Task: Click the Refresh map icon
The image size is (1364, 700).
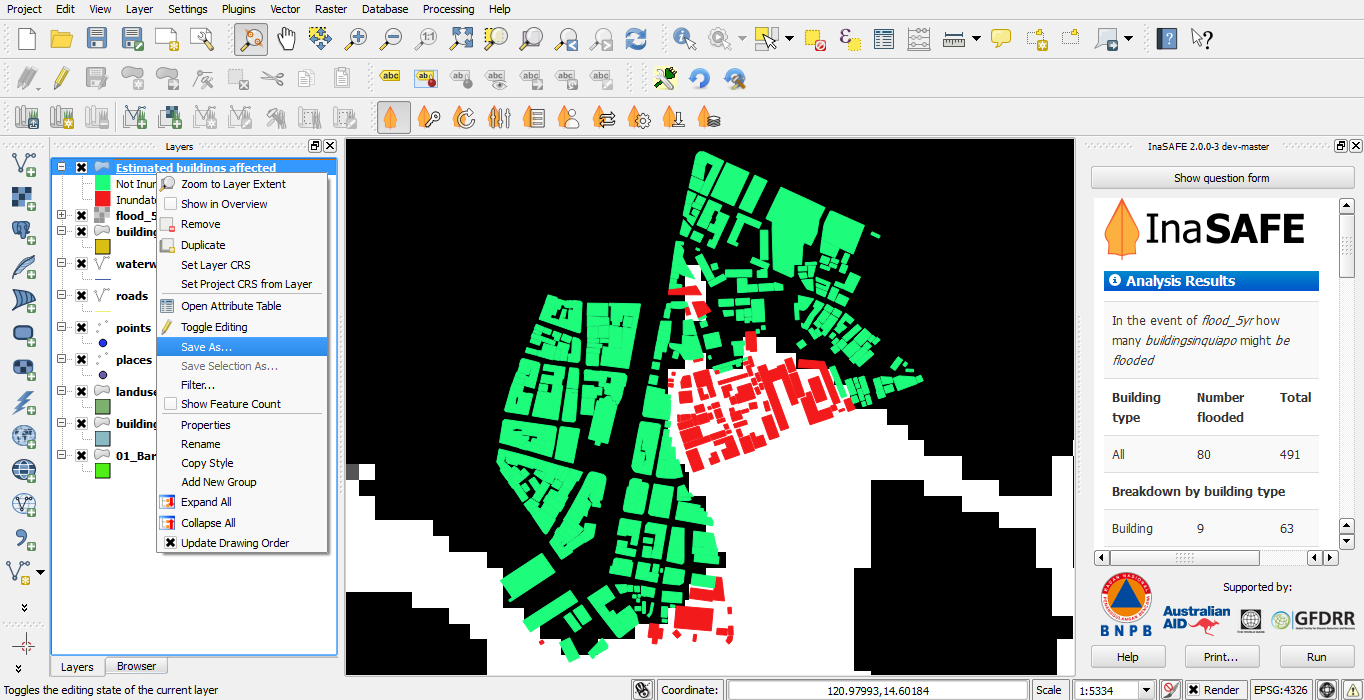Action: tap(636, 39)
